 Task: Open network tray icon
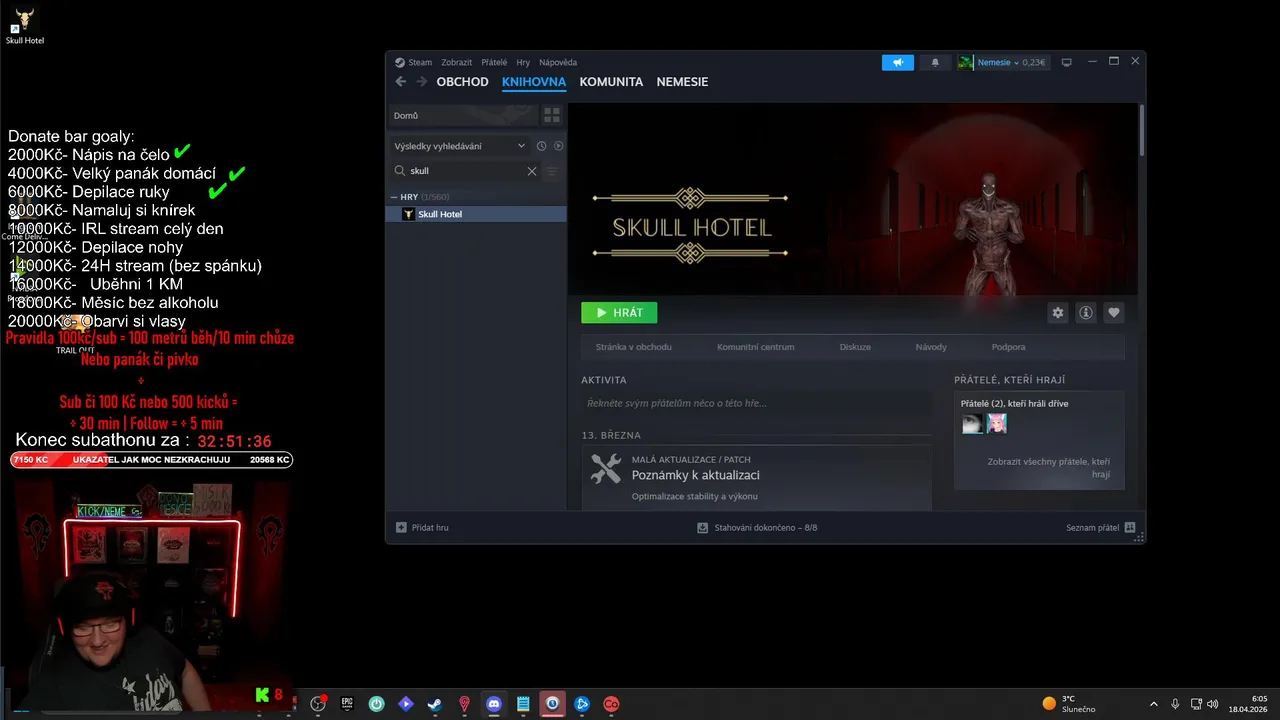[x=1194, y=704]
